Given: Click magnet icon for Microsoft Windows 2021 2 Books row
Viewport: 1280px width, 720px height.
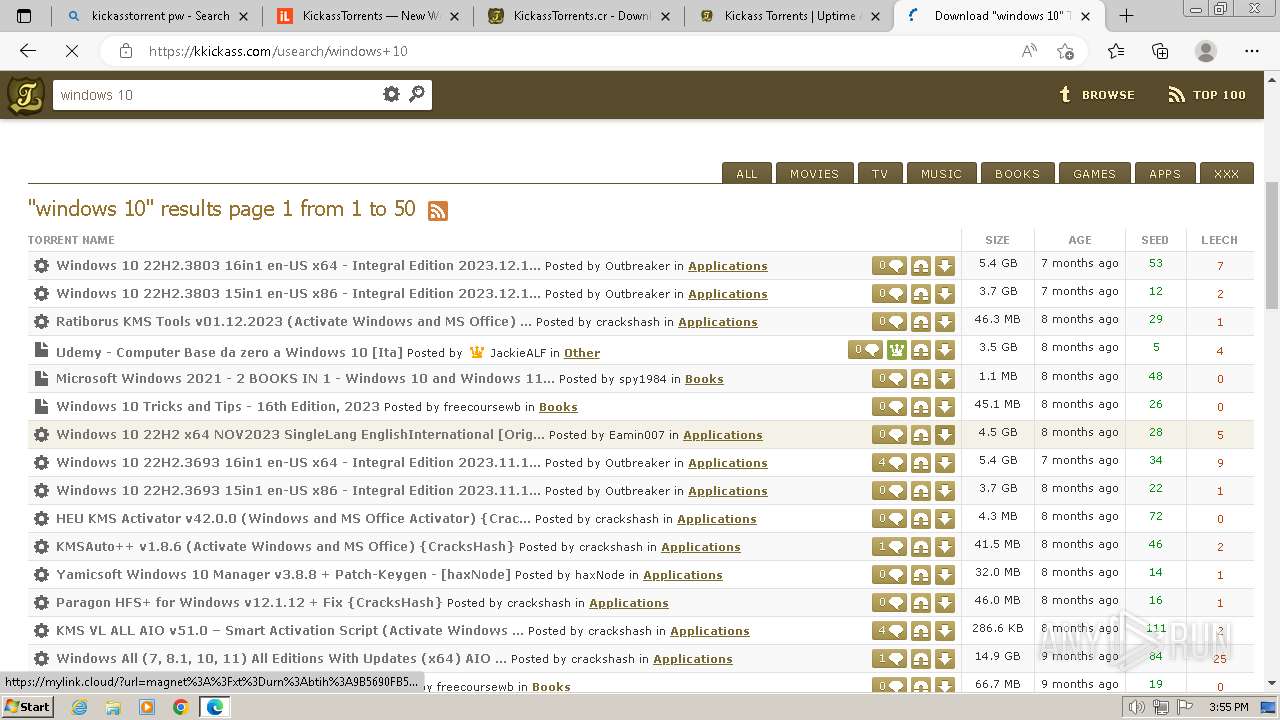Looking at the screenshot, I should tap(921, 378).
